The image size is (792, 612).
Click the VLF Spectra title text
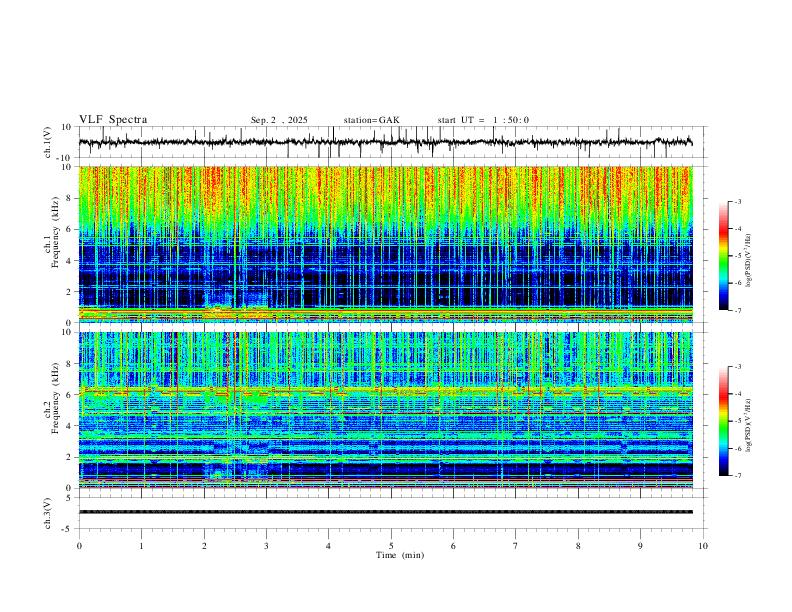tap(113, 120)
